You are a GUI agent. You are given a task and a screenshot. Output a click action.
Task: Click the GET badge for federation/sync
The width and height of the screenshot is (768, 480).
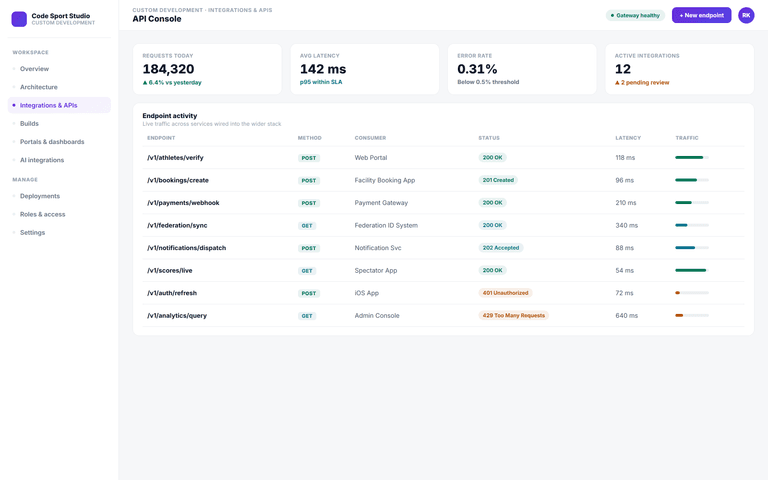click(x=307, y=226)
